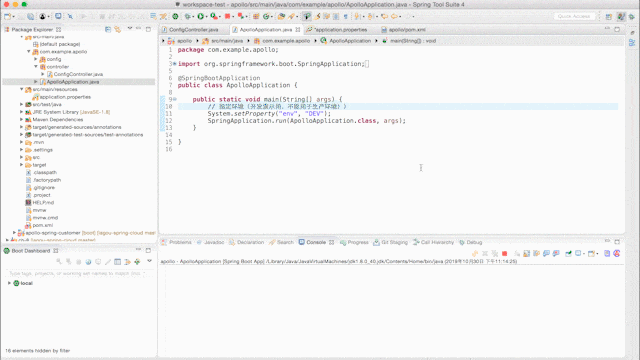The width and height of the screenshot is (640, 360).
Task: Click the green-orange target icon in Boot Dashboard
Action: 137,262
